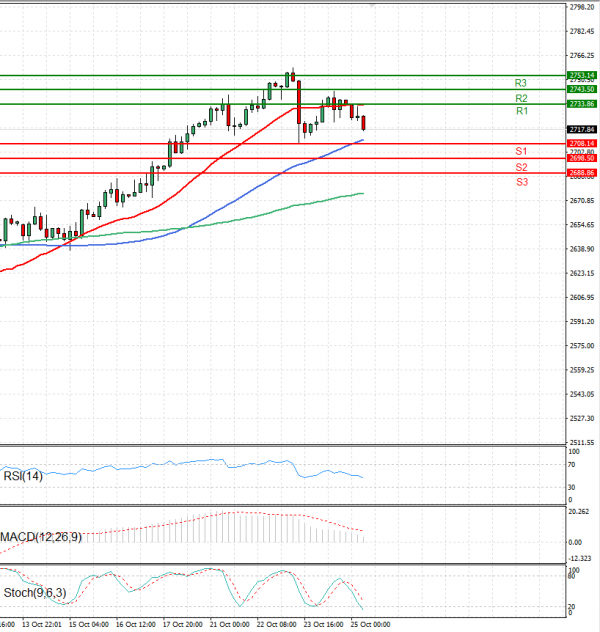
Task: Click the 2654.65 price axis value
Action: pos(581,225)
